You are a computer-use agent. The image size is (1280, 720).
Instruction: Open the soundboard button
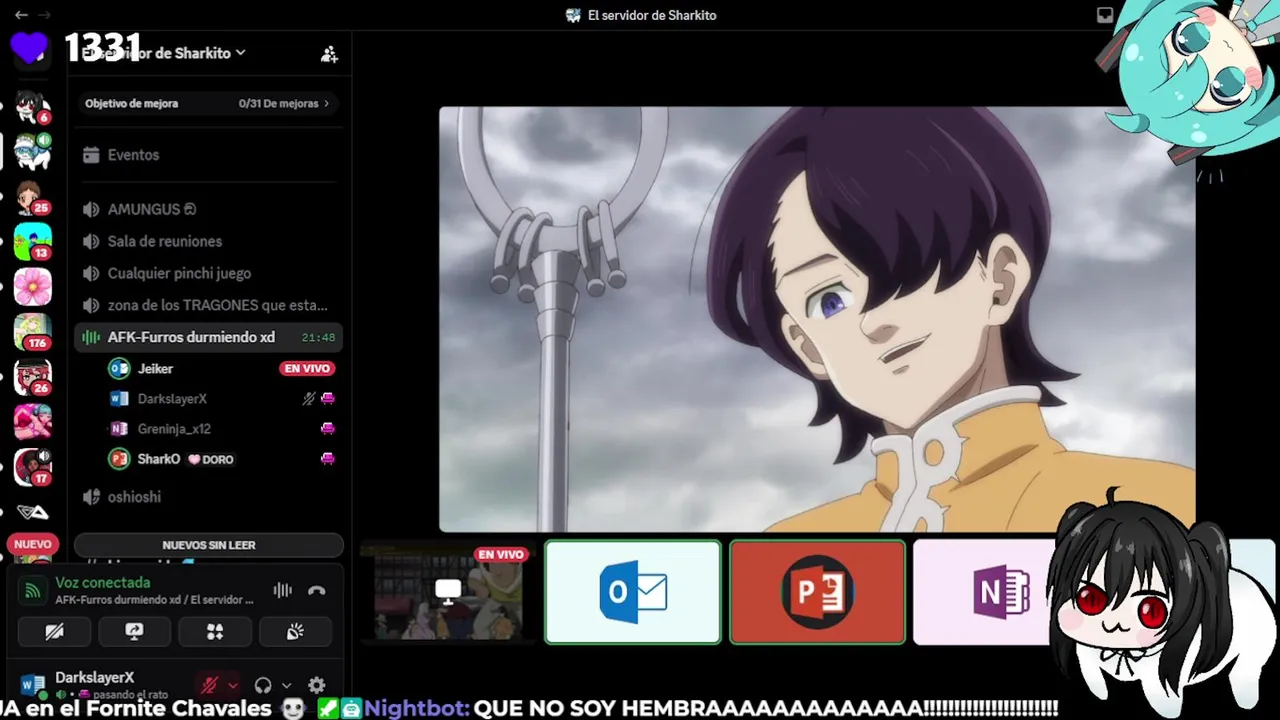(295, 631)
